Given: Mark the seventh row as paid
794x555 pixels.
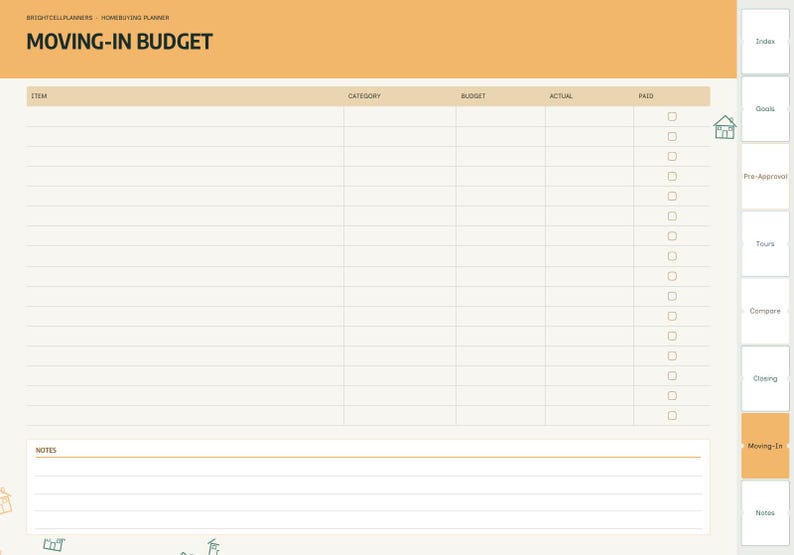Looking at the screenshot, I should click(672, 236).
